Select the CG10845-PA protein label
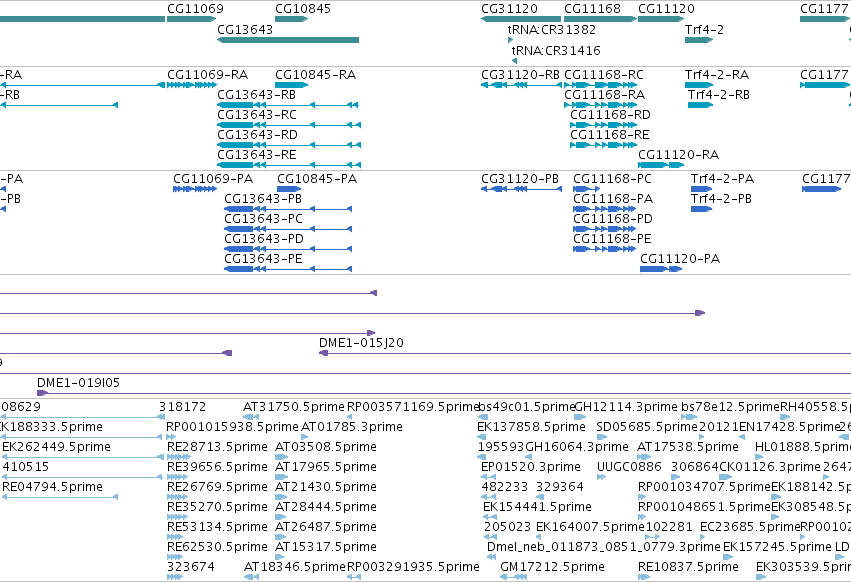This screenshot has width=851, height=582. 317,179
